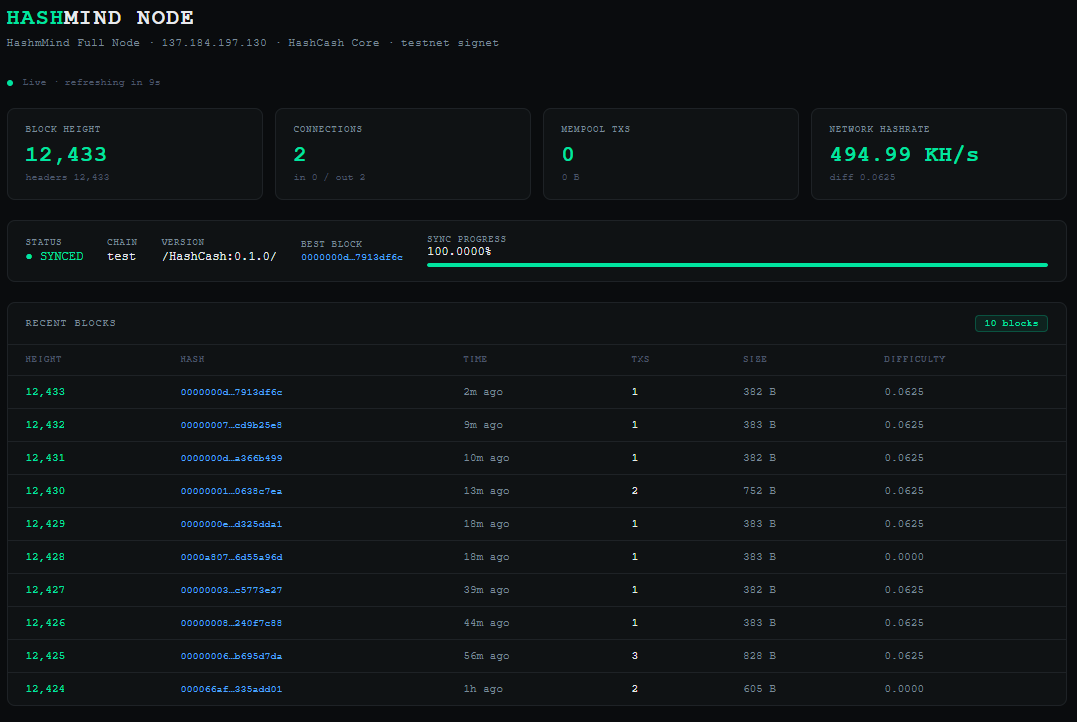Click the '39m ago' time cell
This screenshot has width=1077, height=722.
[x=486, y=590]
